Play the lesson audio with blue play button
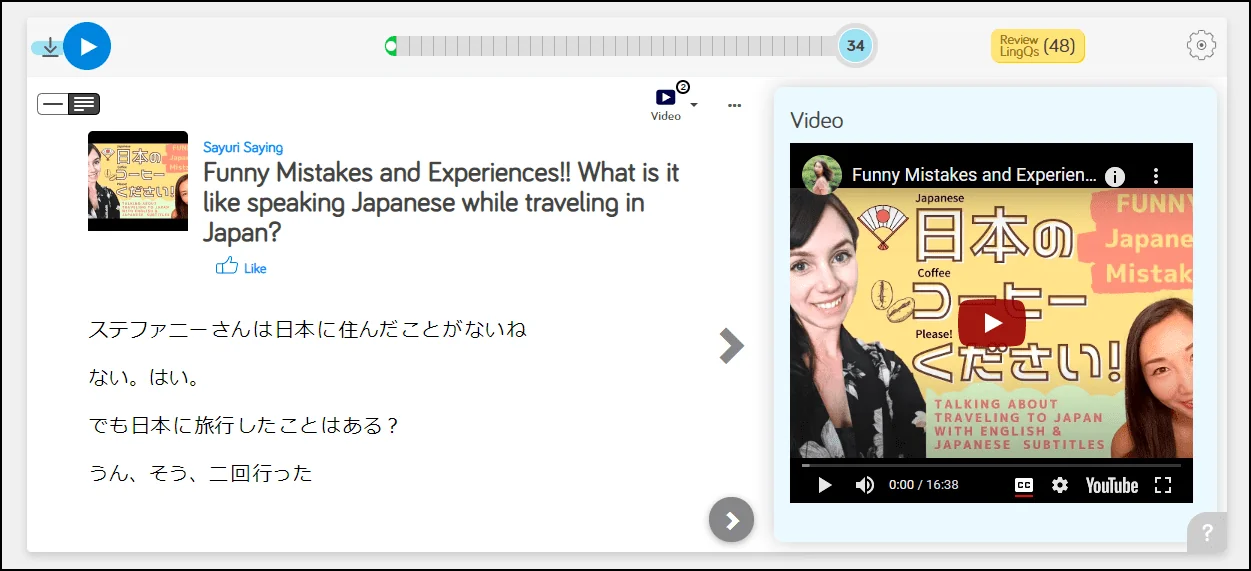The height and width of the screenshot is (571, 1251). [x=87, y=46]
